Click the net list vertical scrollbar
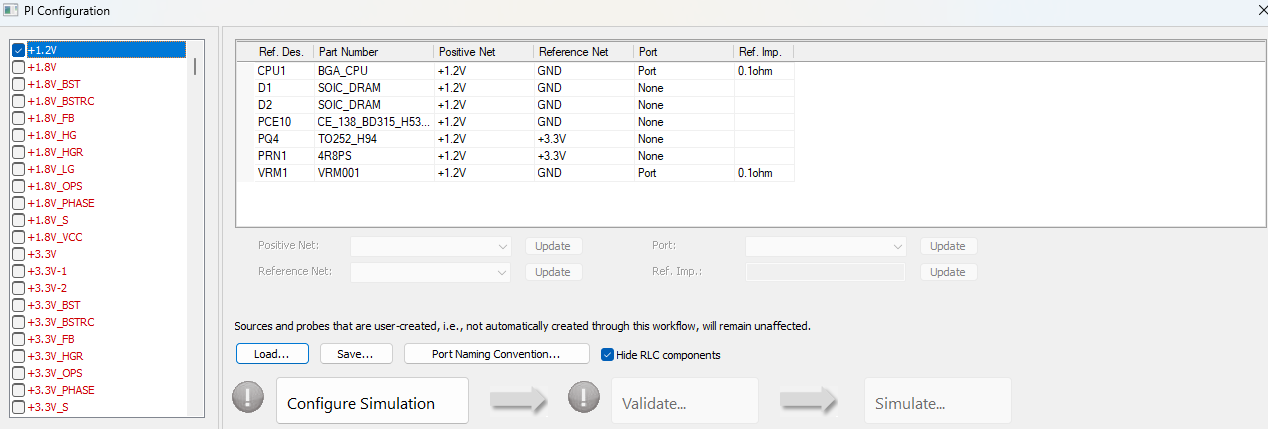 click(x=194, y=68)
